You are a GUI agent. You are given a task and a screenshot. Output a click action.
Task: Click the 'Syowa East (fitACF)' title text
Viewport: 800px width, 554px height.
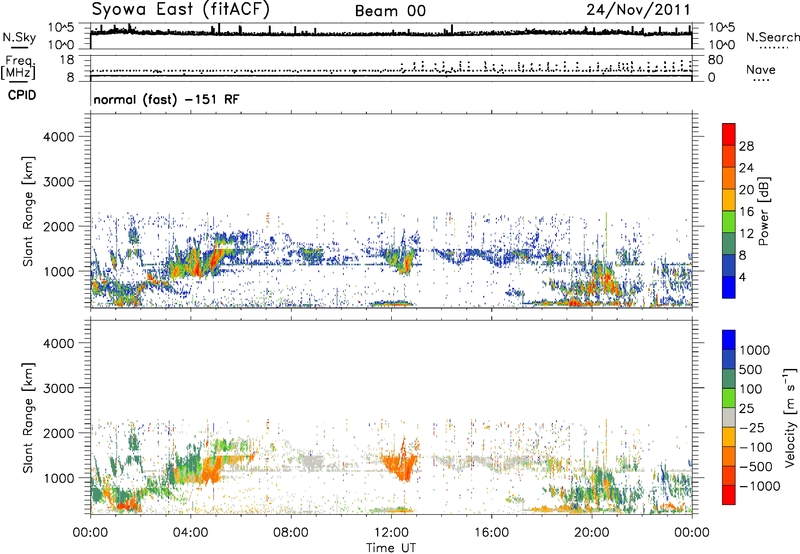point(181,10)
